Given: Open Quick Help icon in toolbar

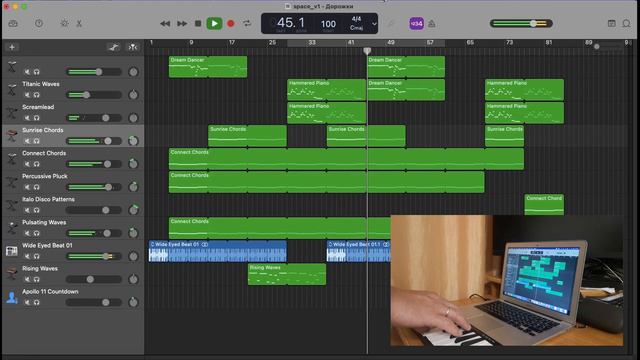Looking at the screenshot, I should [39, 24].
